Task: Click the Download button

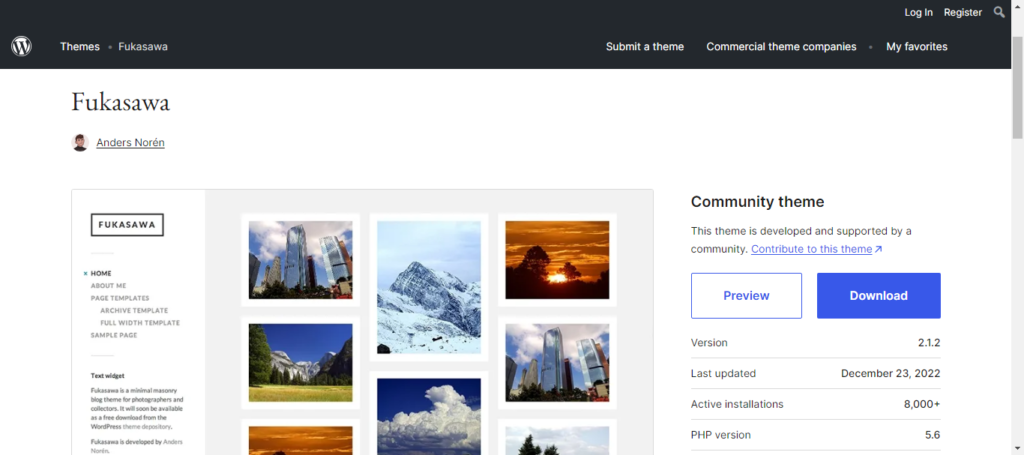Action: 878,296
